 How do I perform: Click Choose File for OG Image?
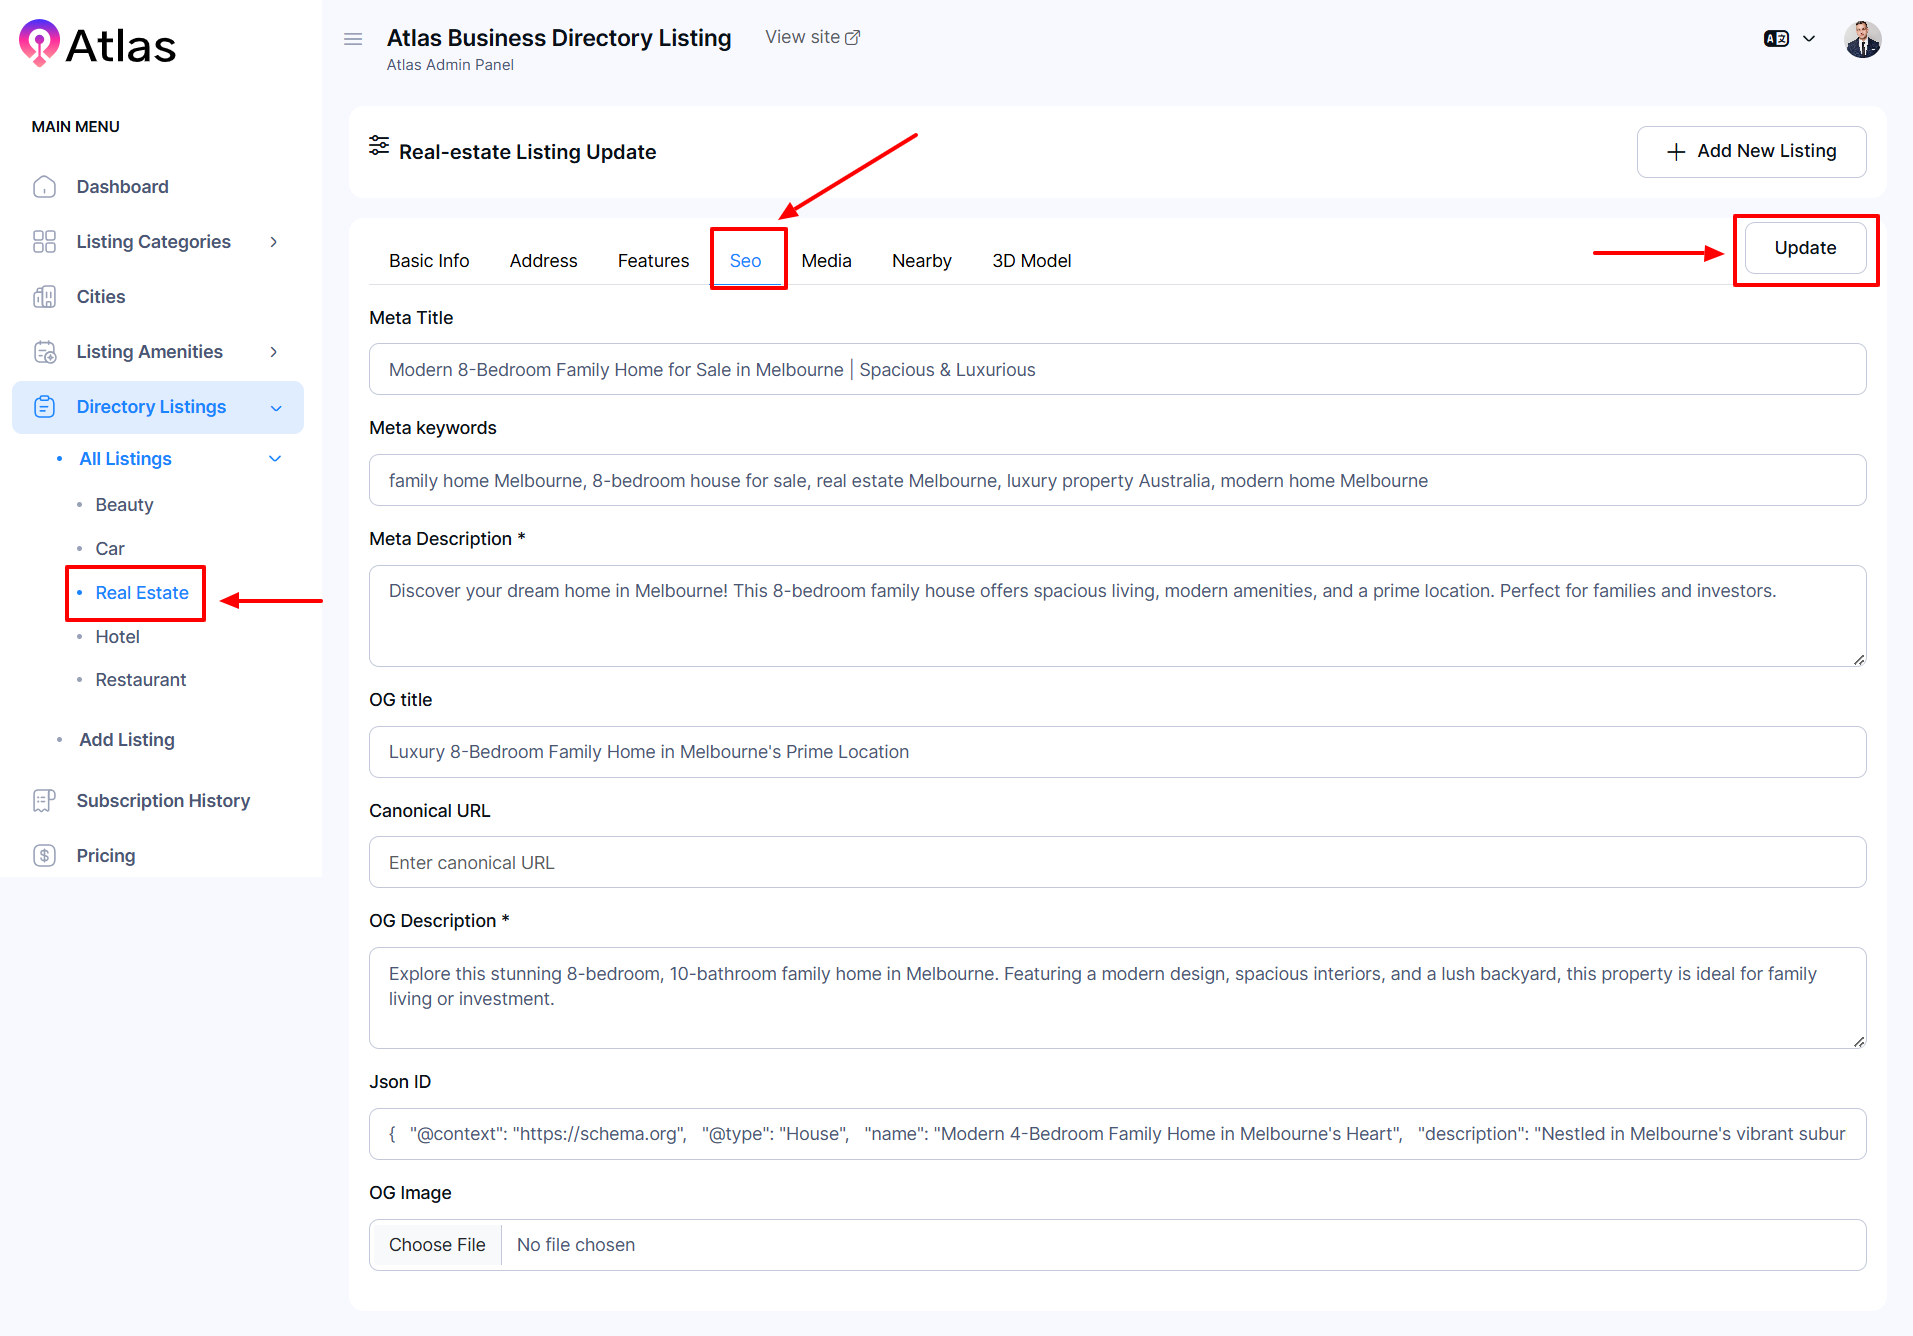click(x=437, y=1245)
